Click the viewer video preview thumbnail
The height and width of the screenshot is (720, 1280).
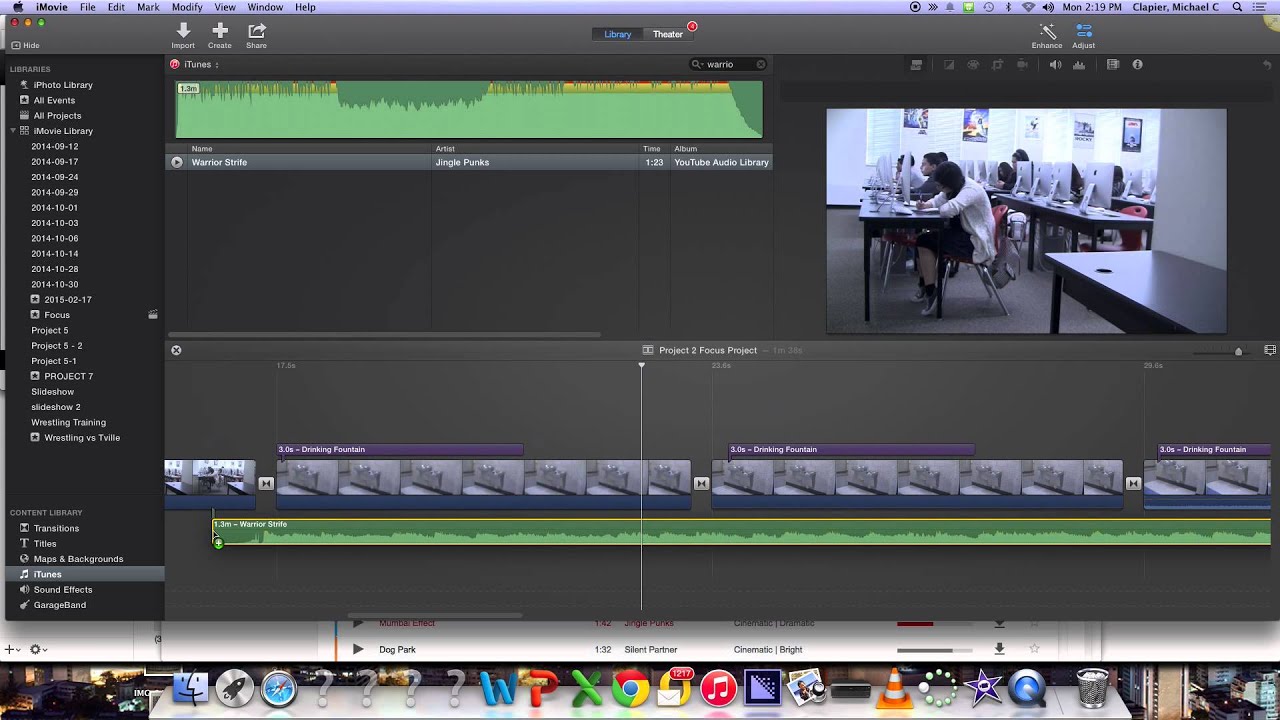click(1026, 221)
